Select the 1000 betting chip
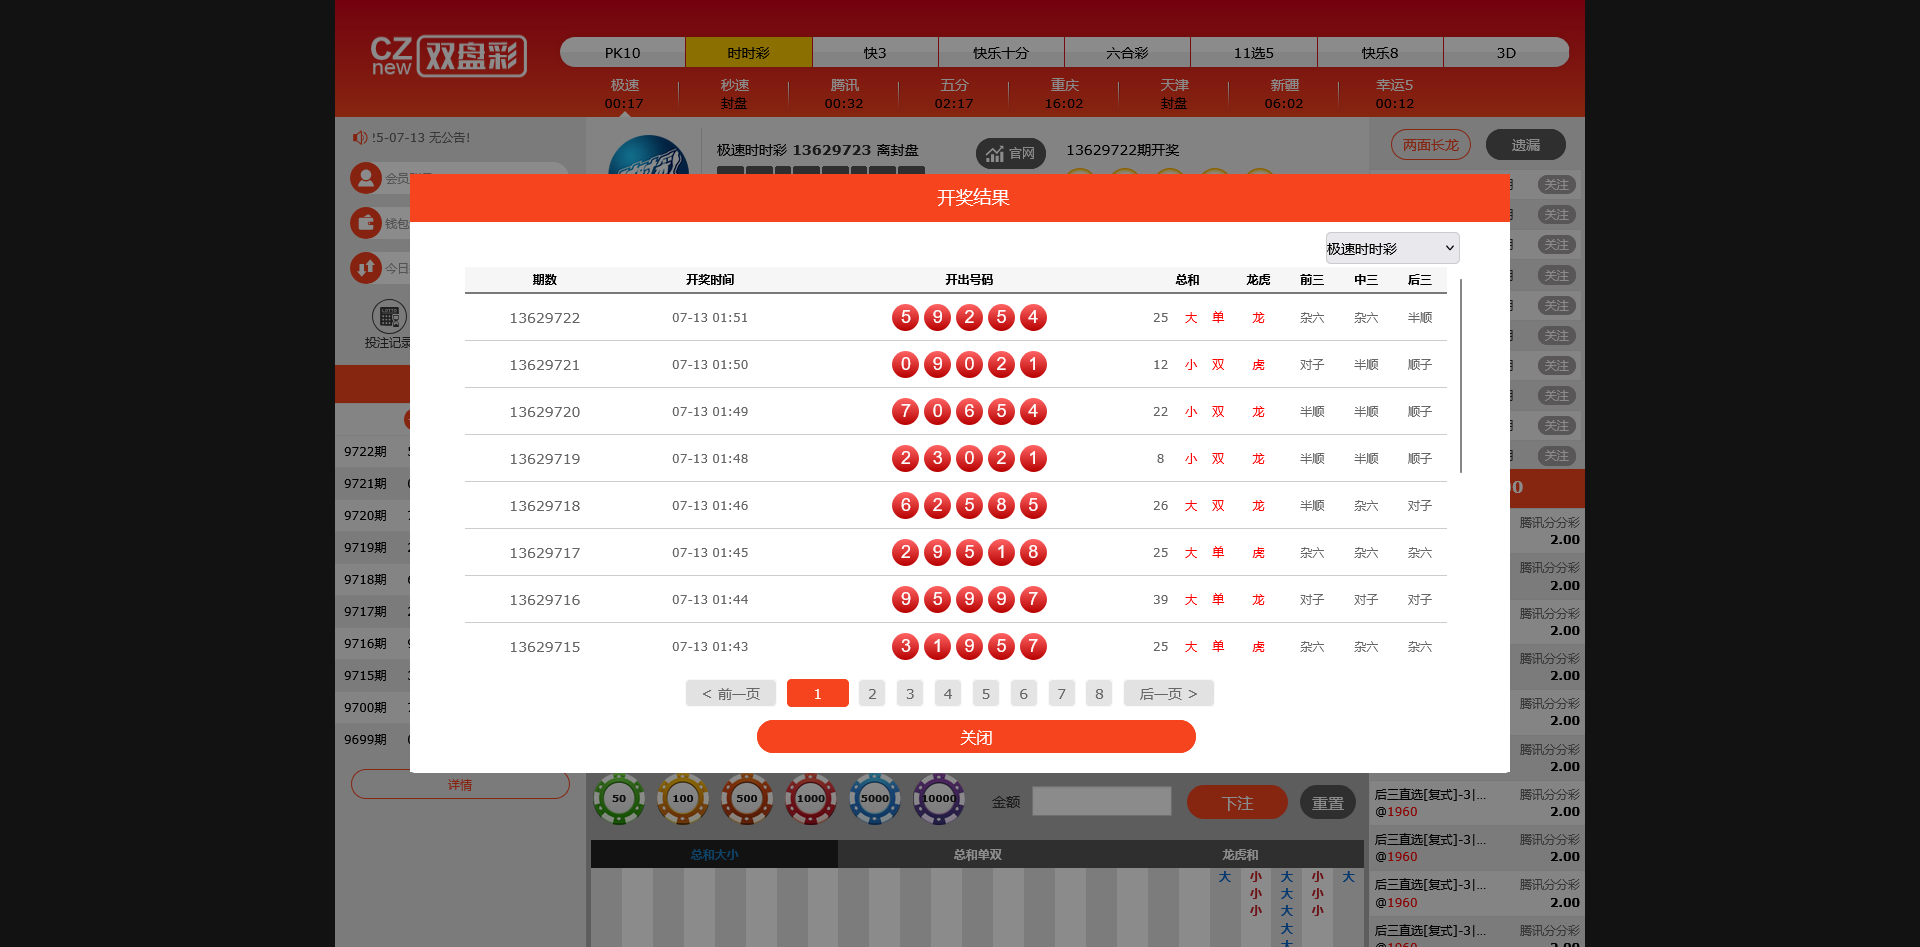 click(811, 798)
